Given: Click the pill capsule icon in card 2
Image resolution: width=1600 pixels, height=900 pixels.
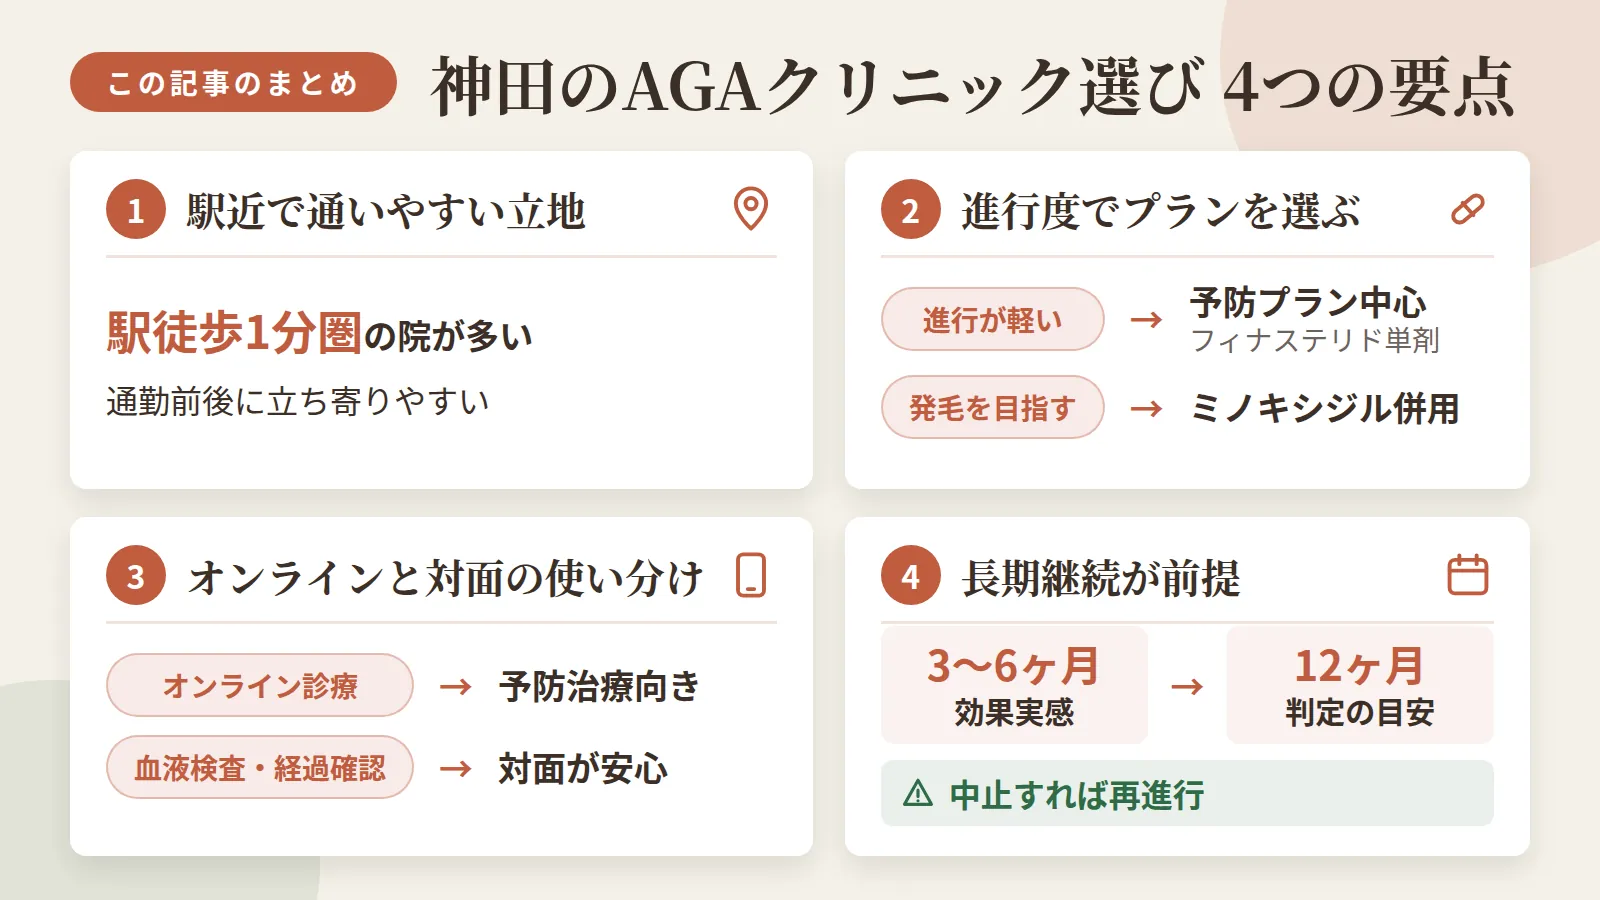Looking at the screenshot, I should tap(1468, 209).
